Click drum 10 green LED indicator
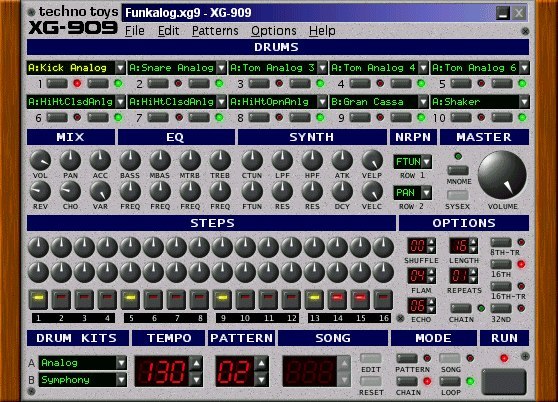The width and height of the screenshot is (558, 402). click(x=522, y=117)
